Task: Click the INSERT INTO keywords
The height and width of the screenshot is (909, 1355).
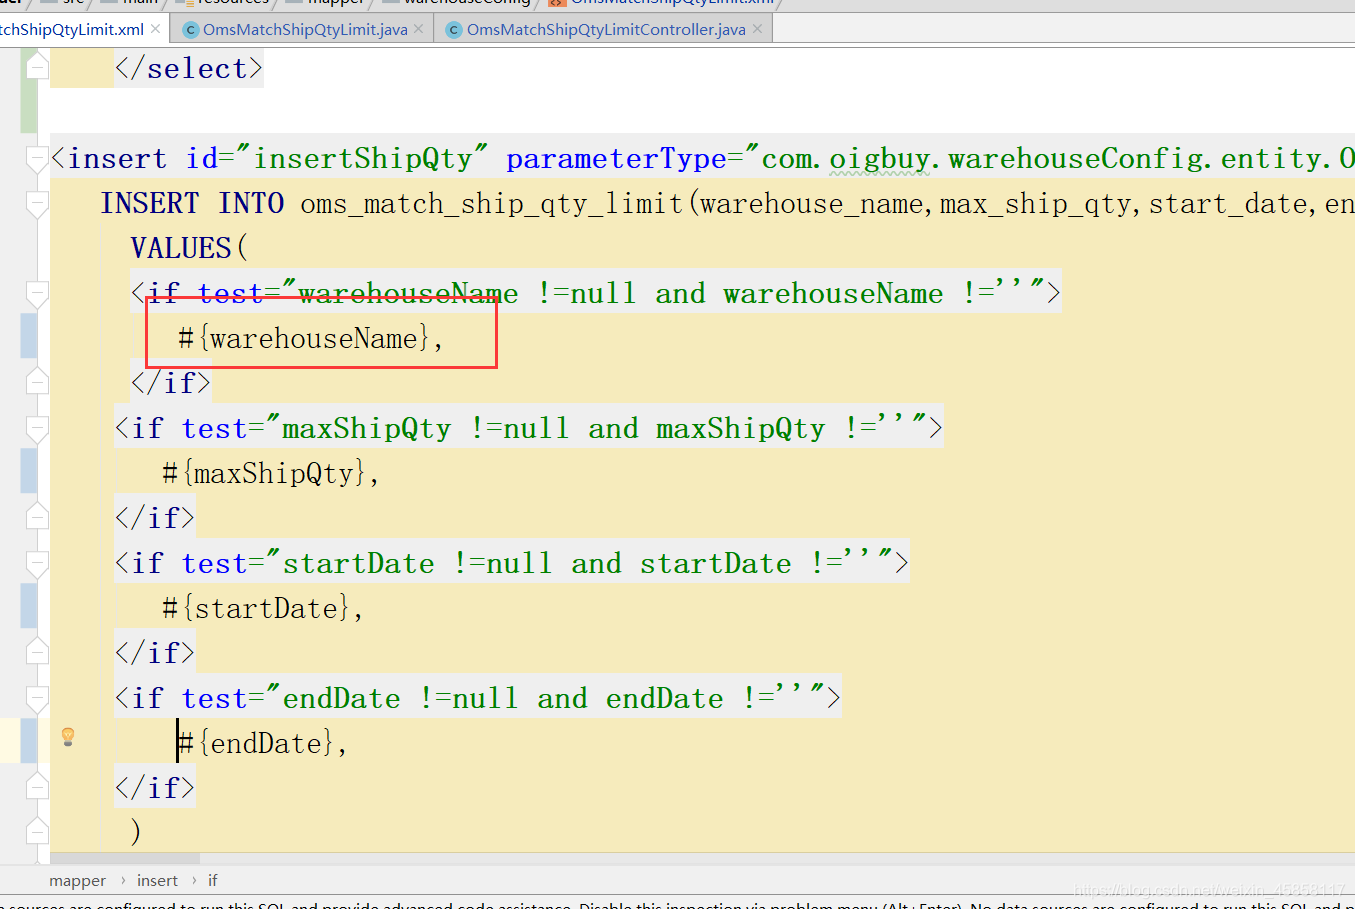Action: [192, 203]
